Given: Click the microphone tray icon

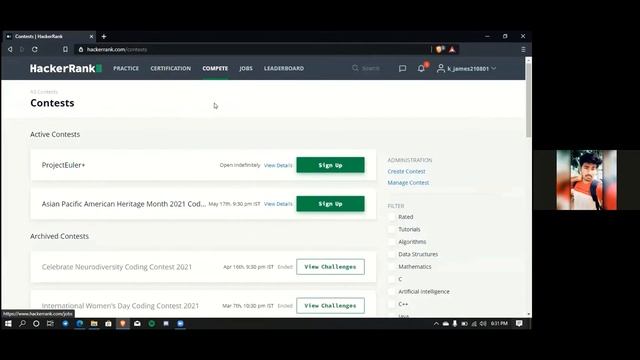Looking at the screenshot, I should pos(455,324).
